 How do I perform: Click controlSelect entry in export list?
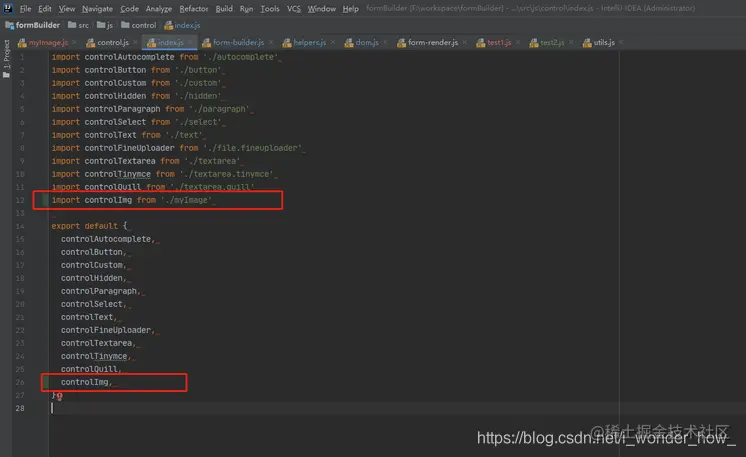point(93,304)
